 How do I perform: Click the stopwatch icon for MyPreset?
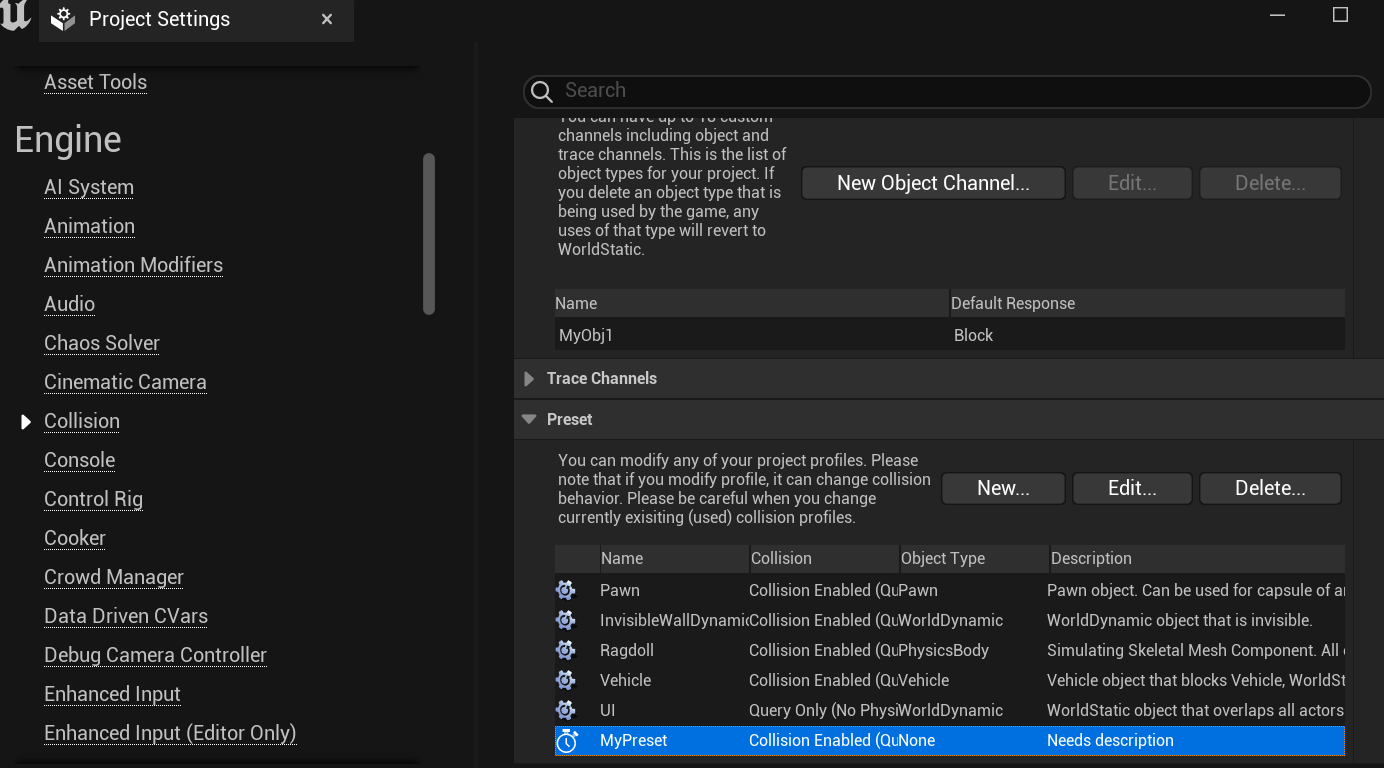coord(567,740)
